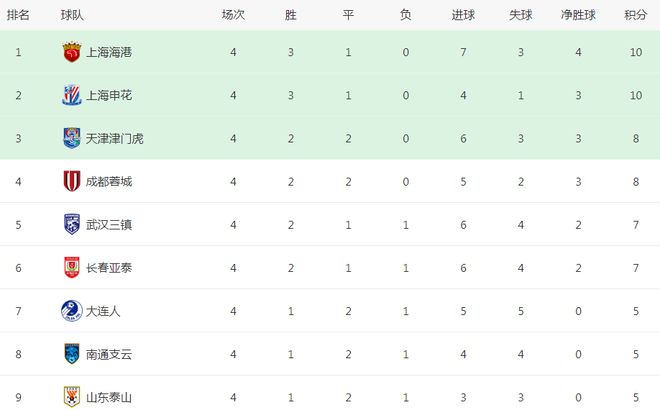Click the 失球 column header
The height and width of the screenshot is (410, 660).
(x=521, y=15)
